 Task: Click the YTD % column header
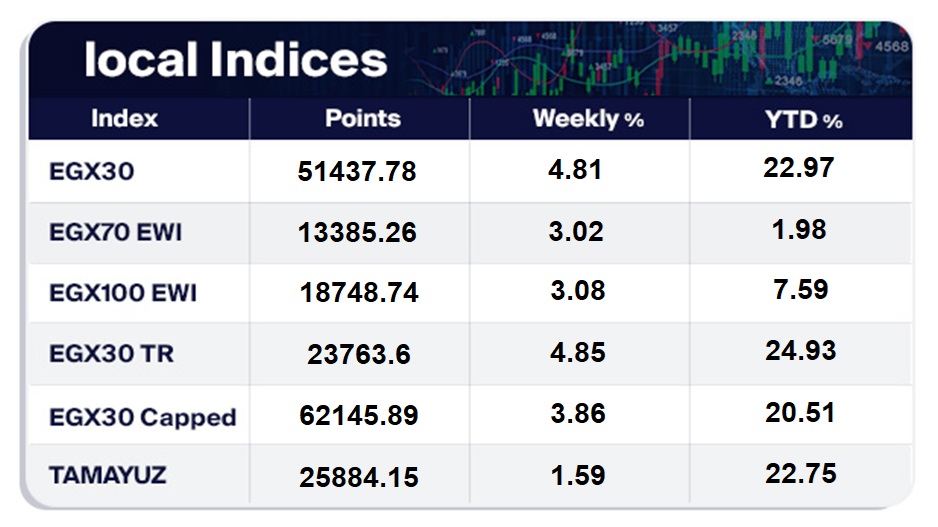803,119
